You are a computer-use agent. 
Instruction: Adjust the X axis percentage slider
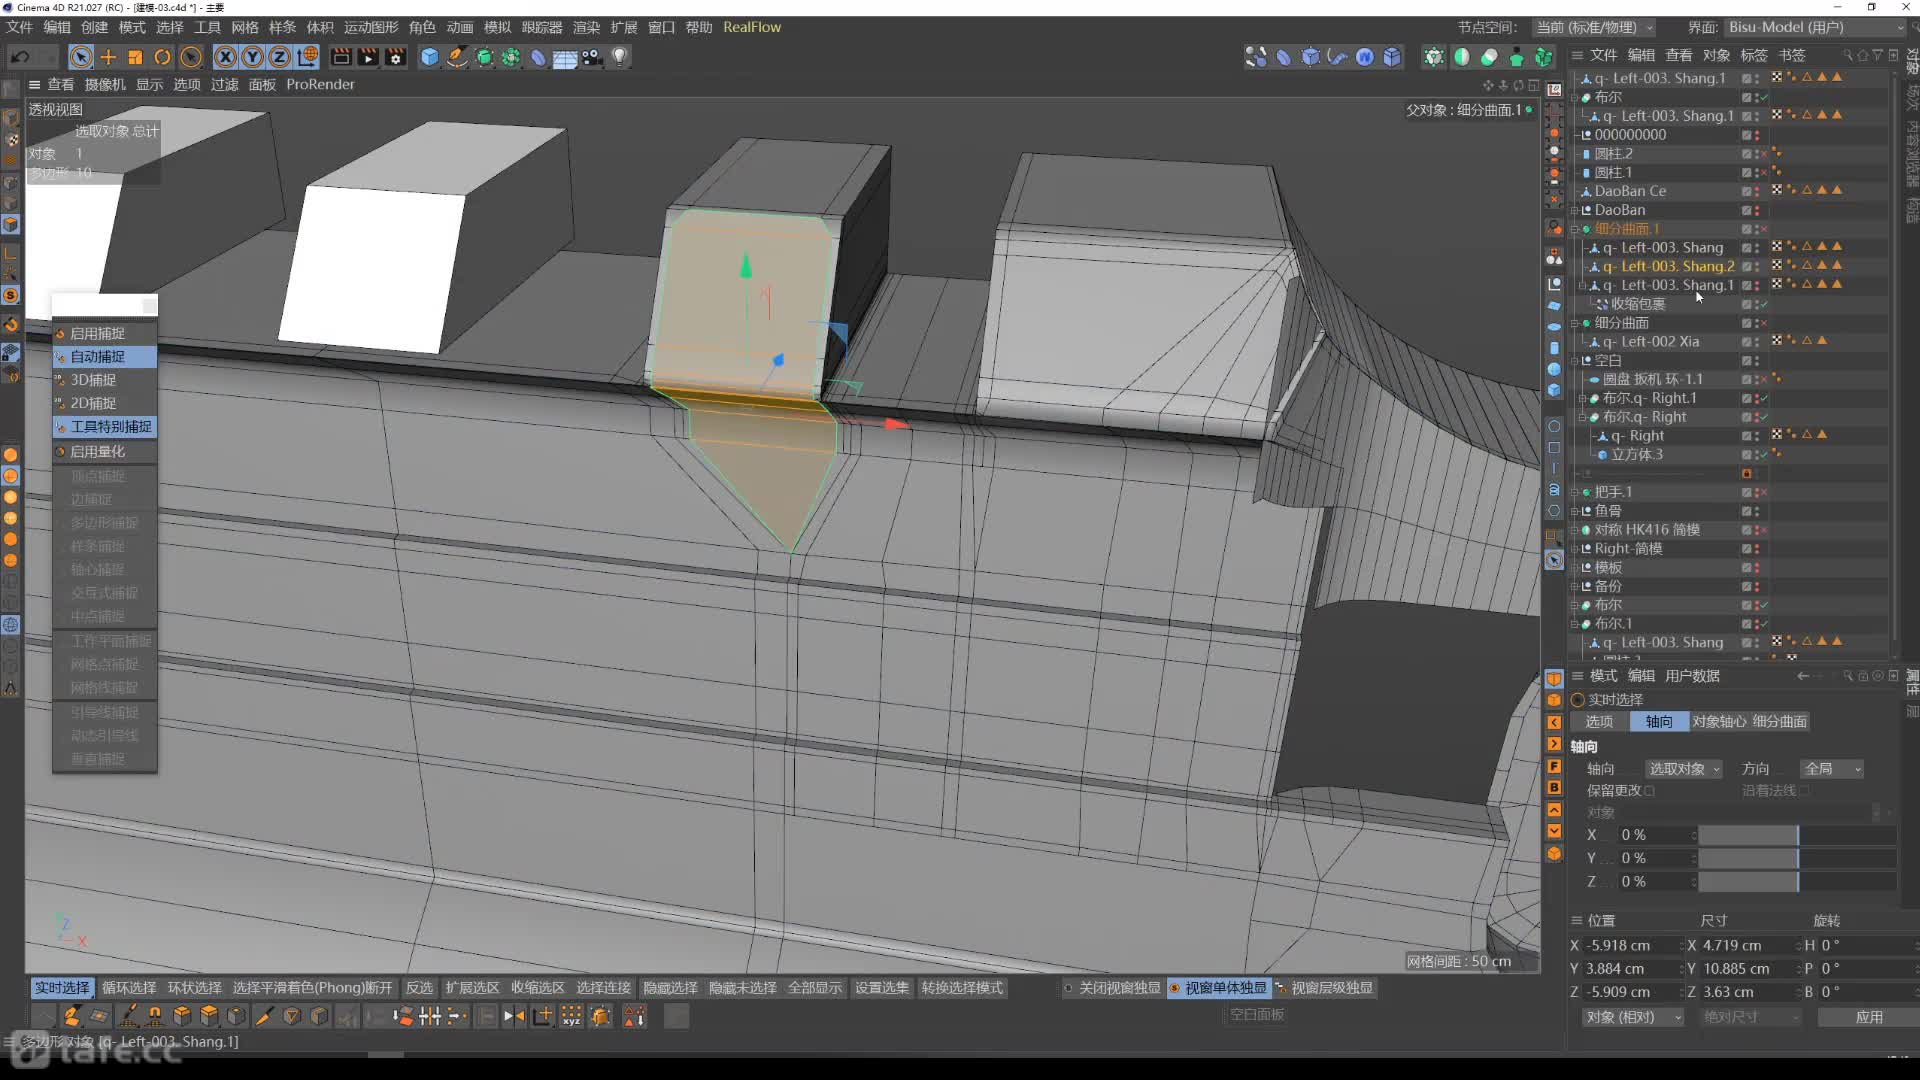1797,835
